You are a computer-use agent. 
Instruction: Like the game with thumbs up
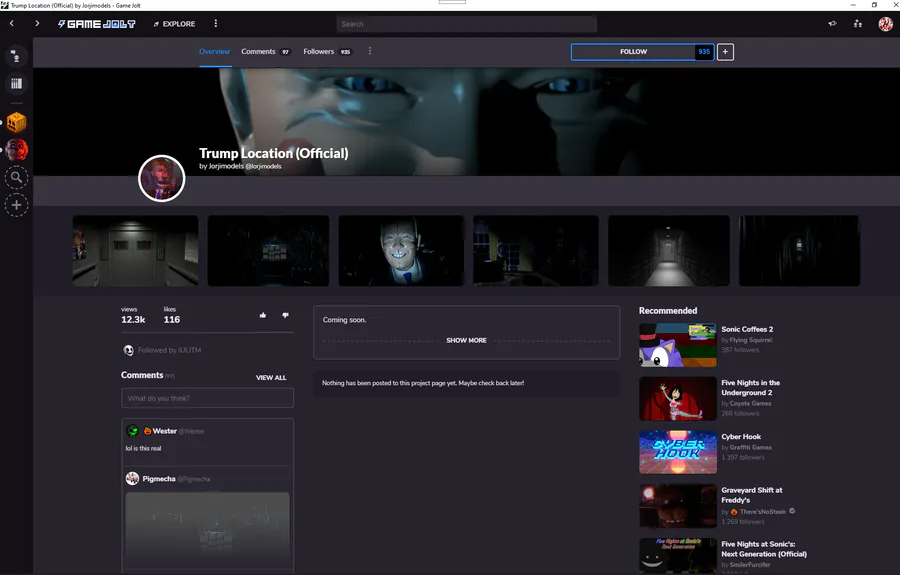point(263,315)
